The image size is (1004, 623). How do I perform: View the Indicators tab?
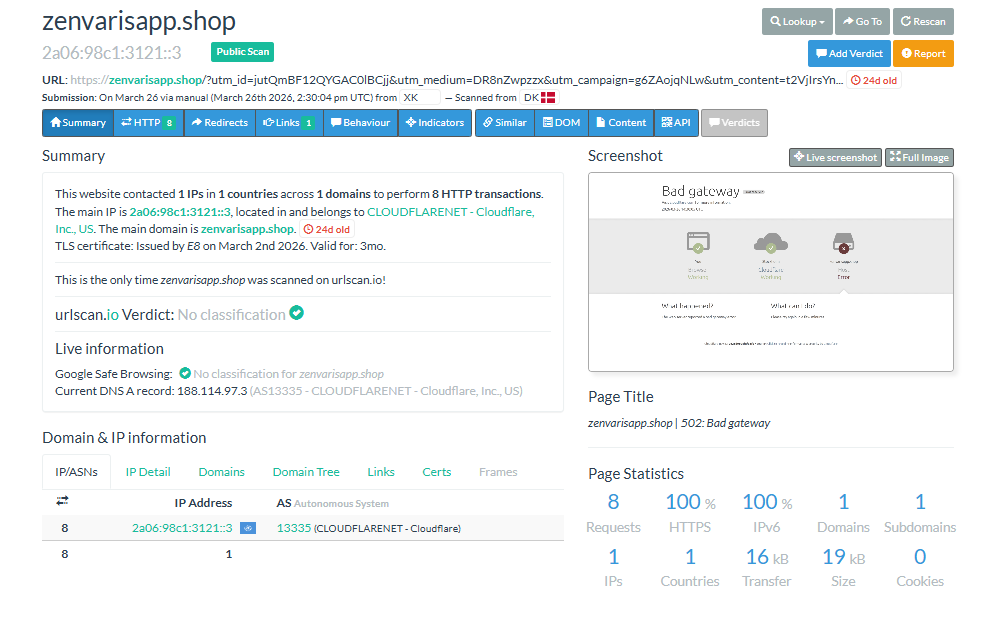pyautogui.click(x=435, y=123)
